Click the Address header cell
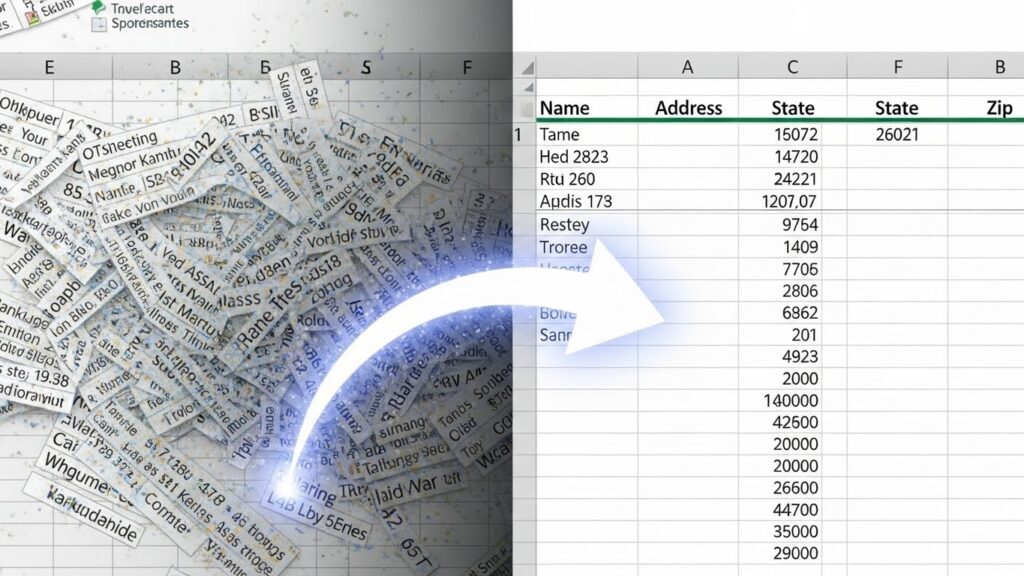The width and height of the screenshot is (1024, 576). (688, 108)
